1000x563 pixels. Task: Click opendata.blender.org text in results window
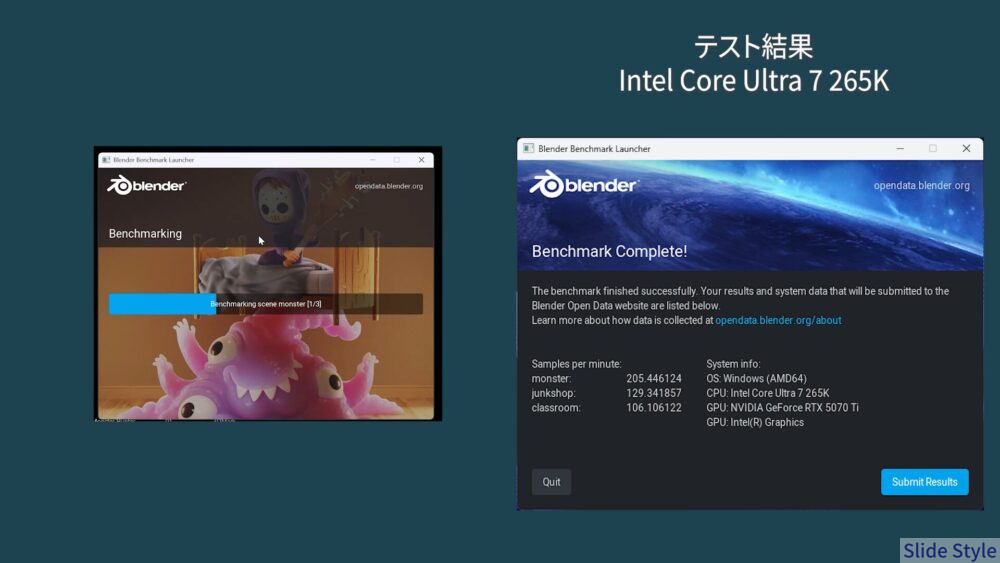922,186
